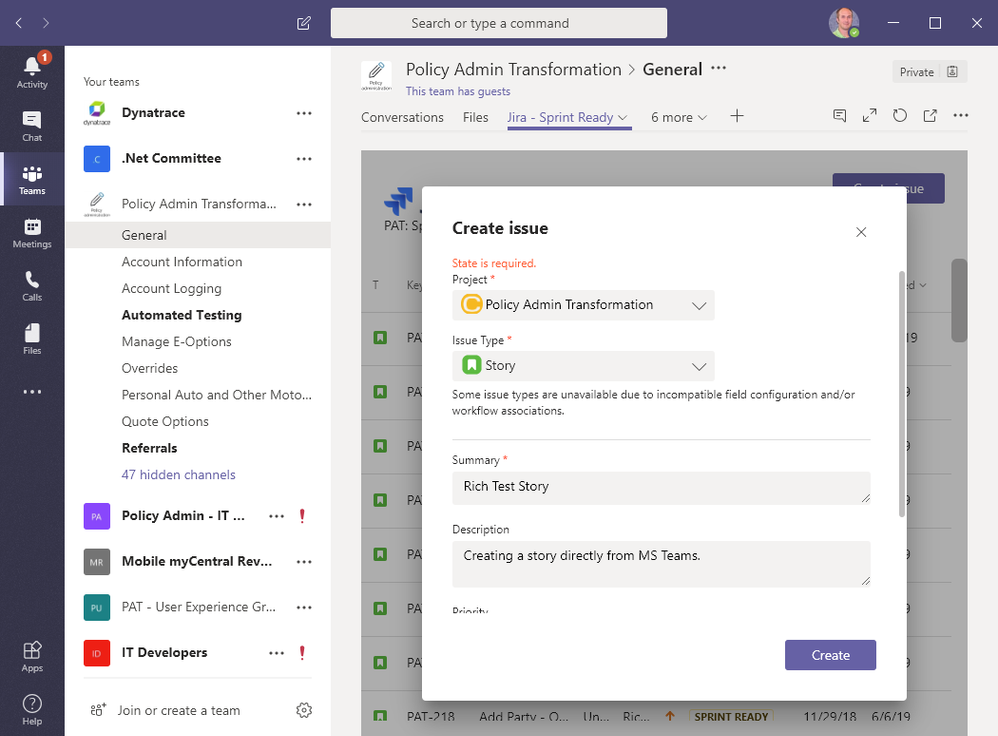Image resolution: width=998 pixels, height=736 pixels.
Task: Click the Create button
Action: point(830,655)
